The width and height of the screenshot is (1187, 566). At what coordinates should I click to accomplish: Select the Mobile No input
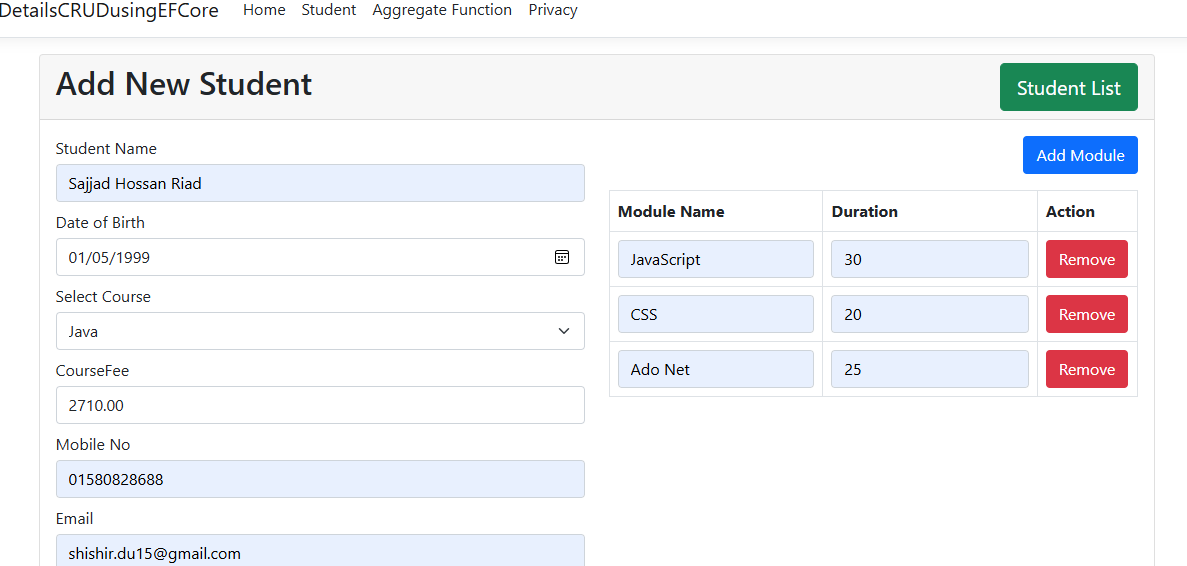pos(320,479)
